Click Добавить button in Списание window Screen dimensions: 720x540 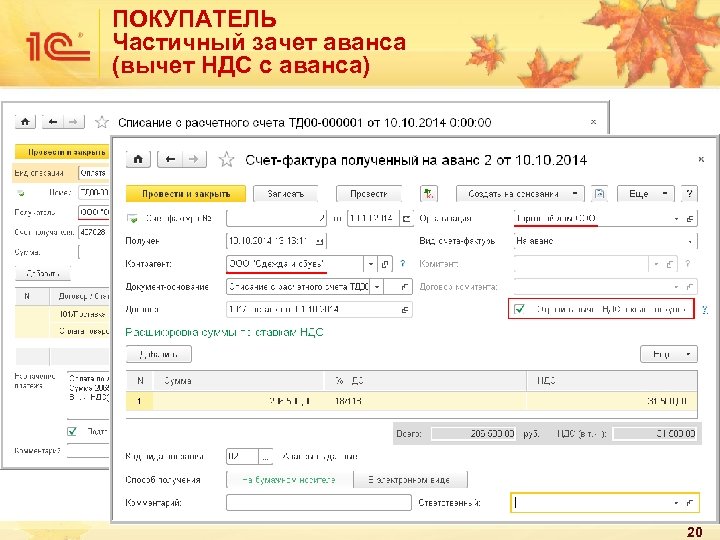pos(43,274)
